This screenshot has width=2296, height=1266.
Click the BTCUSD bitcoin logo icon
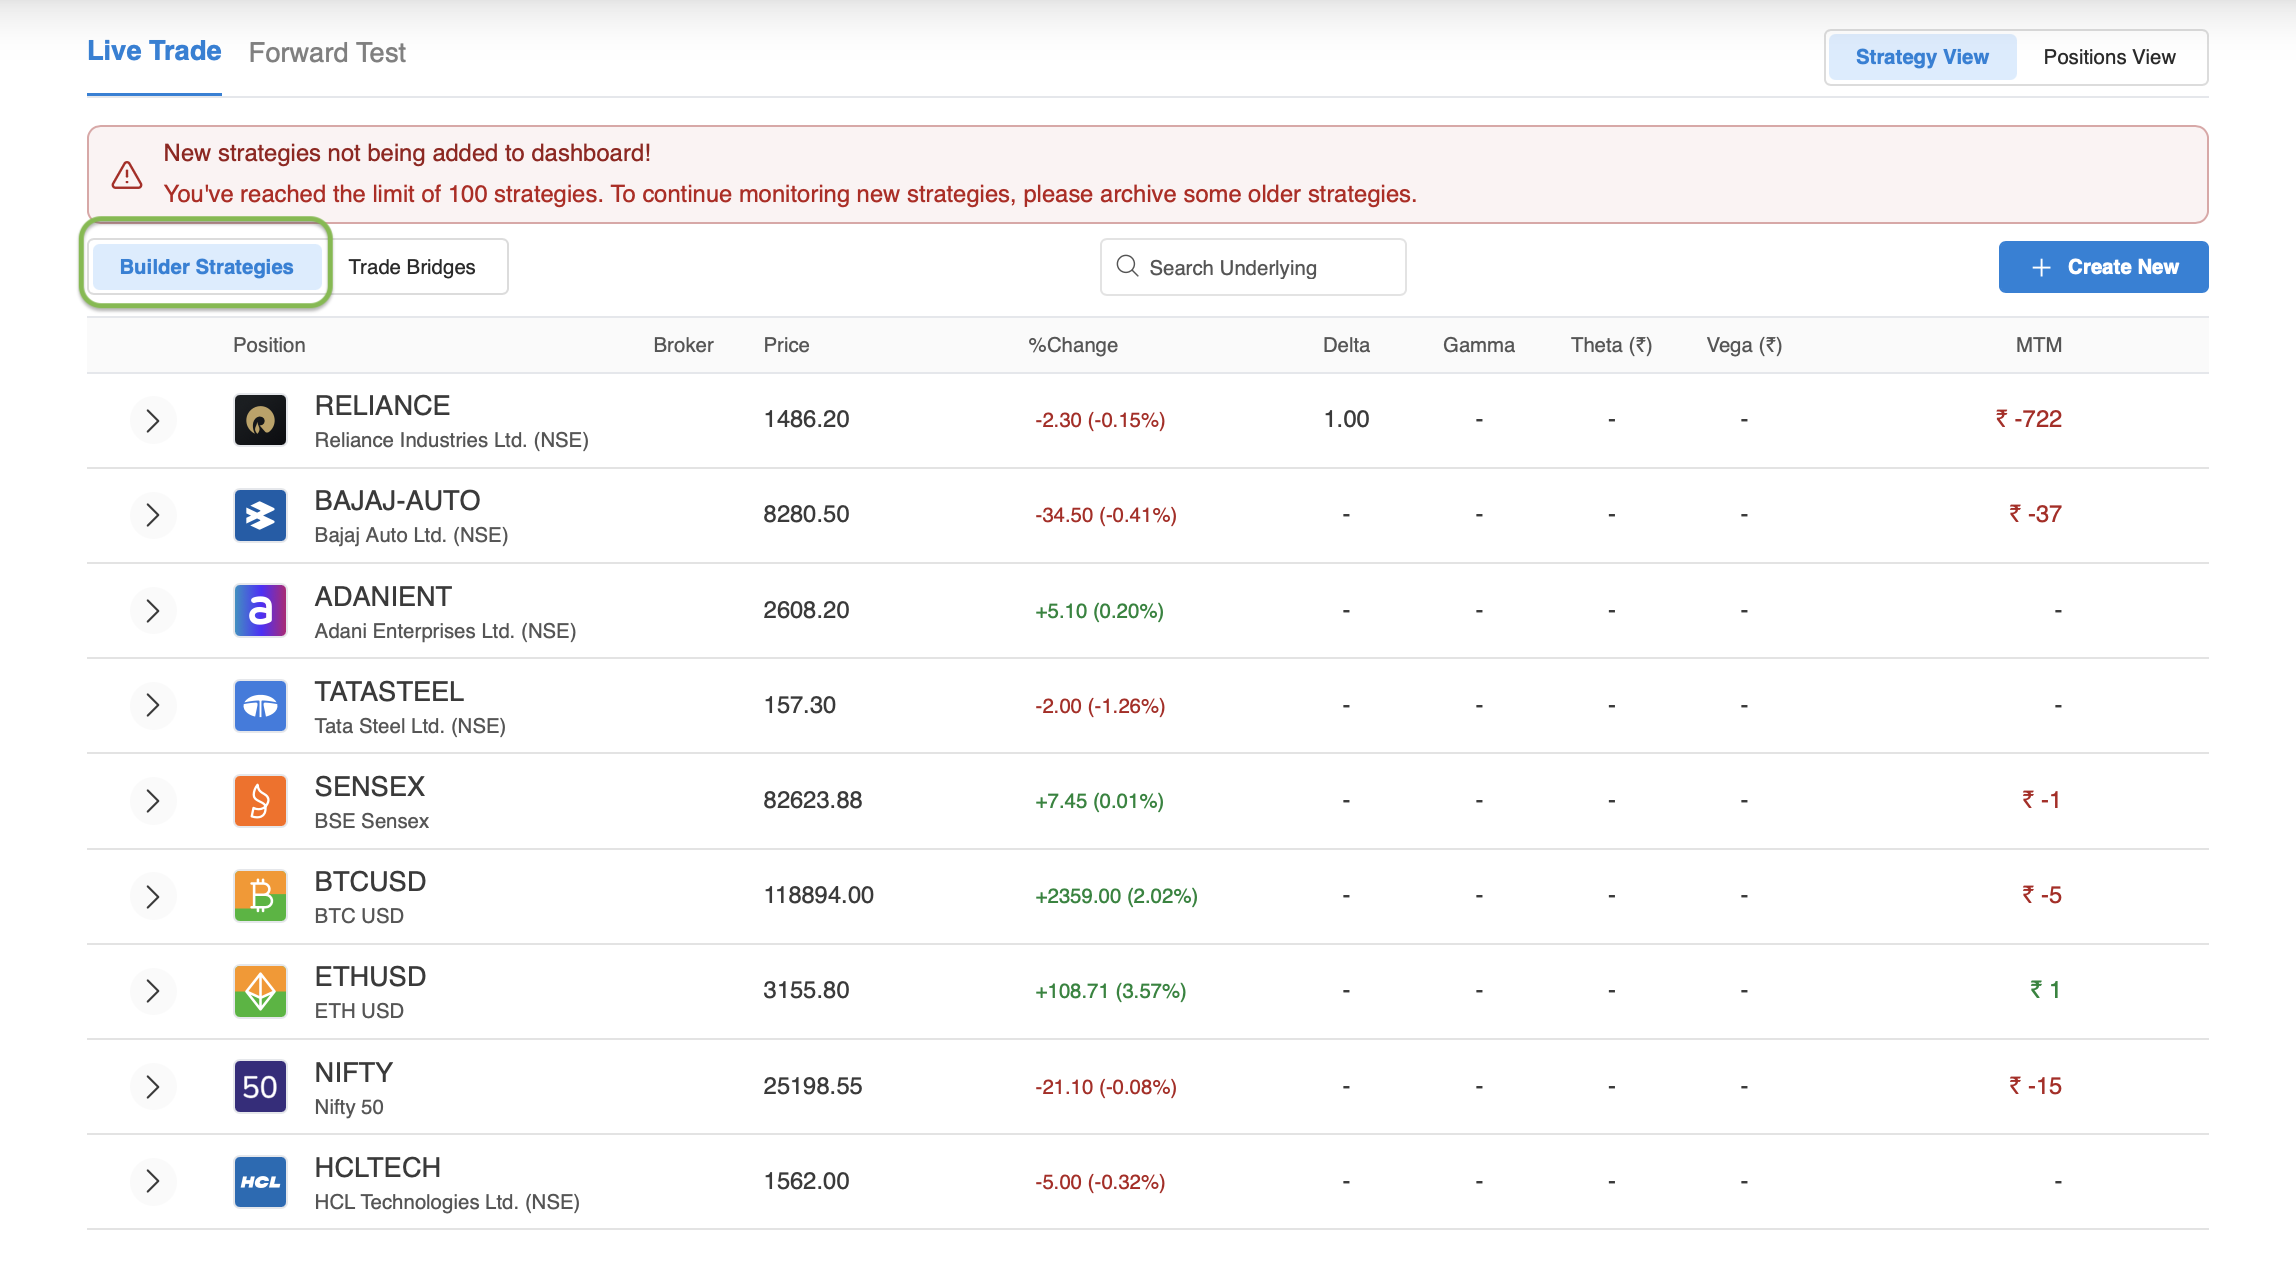point(260,896)
